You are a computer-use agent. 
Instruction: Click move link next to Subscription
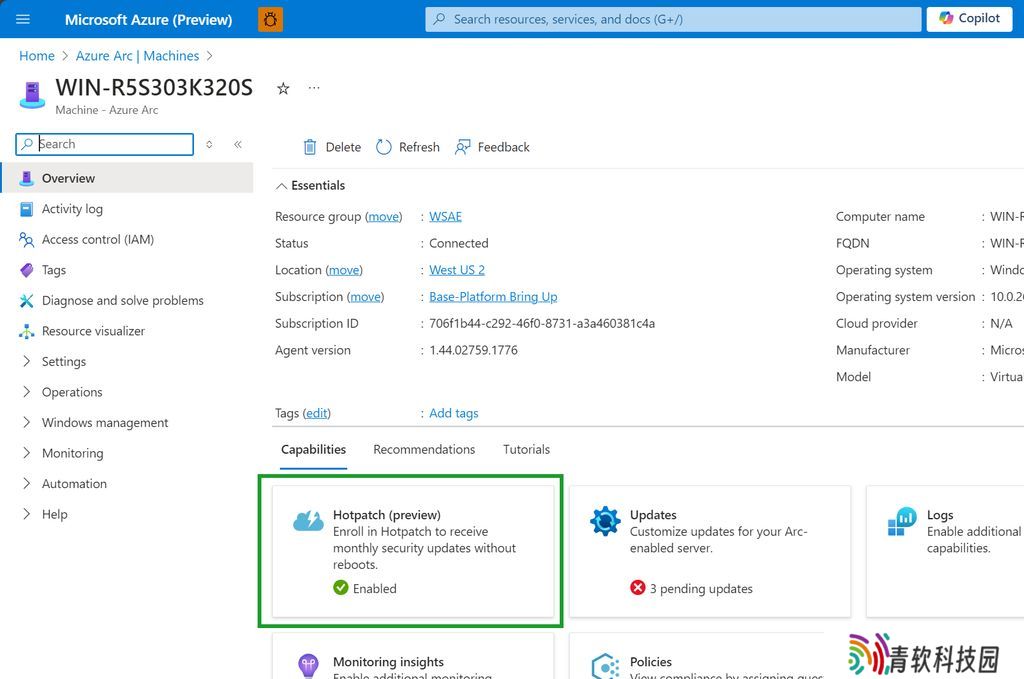(x=365, y=296)
